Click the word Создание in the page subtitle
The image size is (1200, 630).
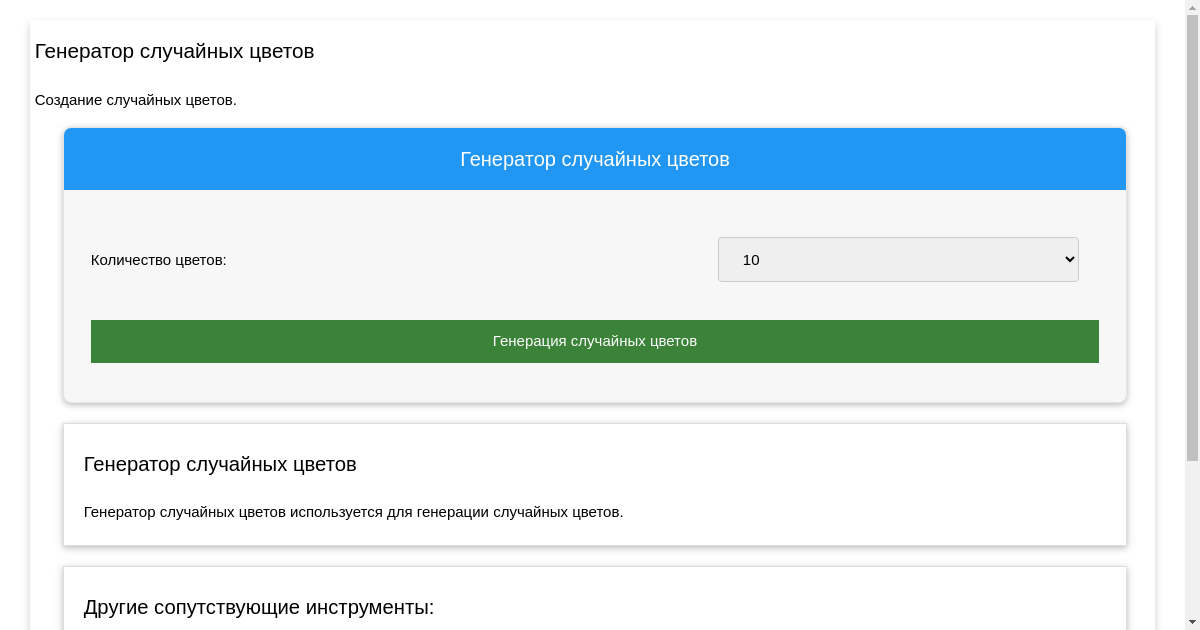(68, 100)
